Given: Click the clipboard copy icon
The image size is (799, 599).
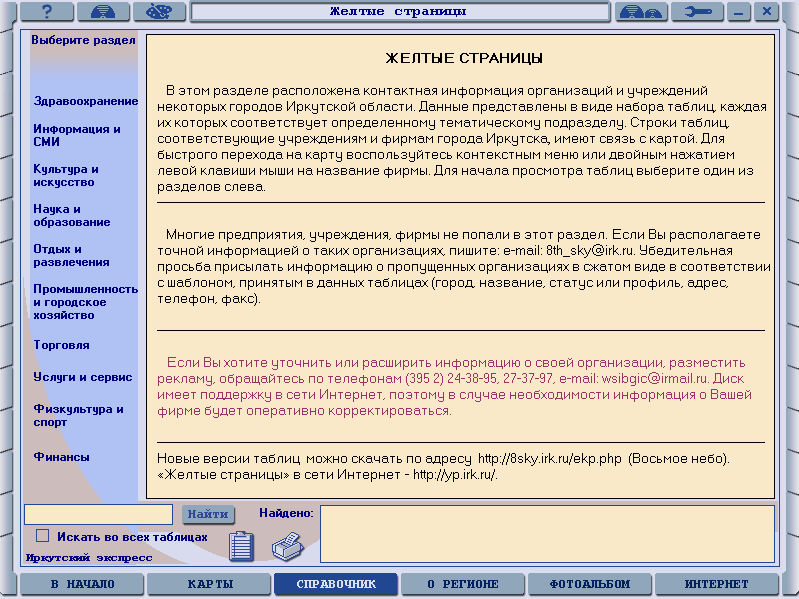Looking at the screenshot, I should pyautogui.click(x=241, y=546).
